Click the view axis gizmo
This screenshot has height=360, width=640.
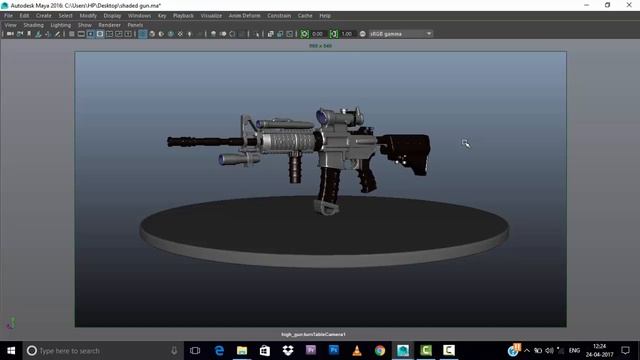[11, 324]
